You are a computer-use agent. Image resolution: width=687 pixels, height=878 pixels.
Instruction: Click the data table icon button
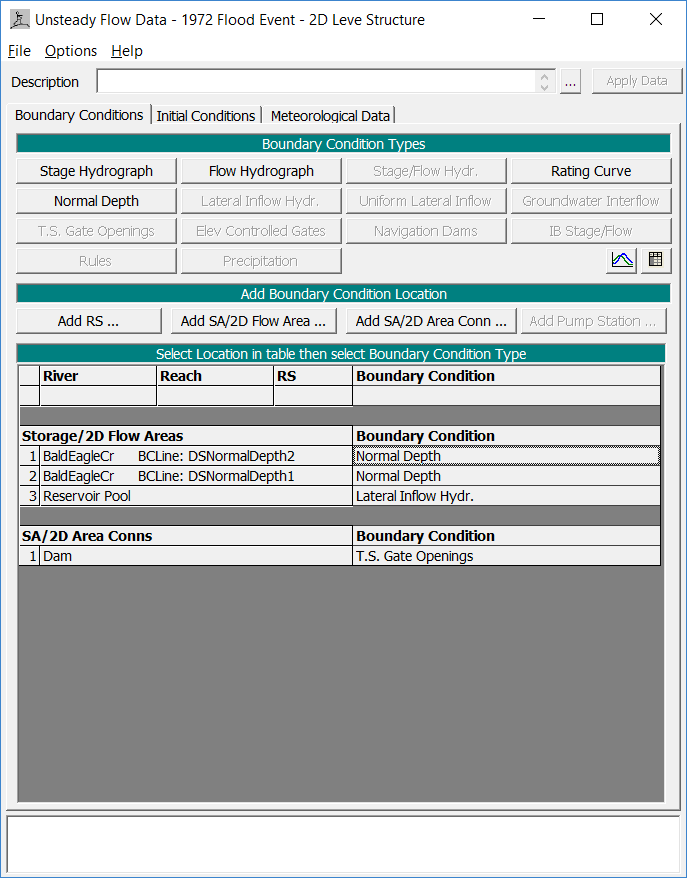click(x=655, y=260)
